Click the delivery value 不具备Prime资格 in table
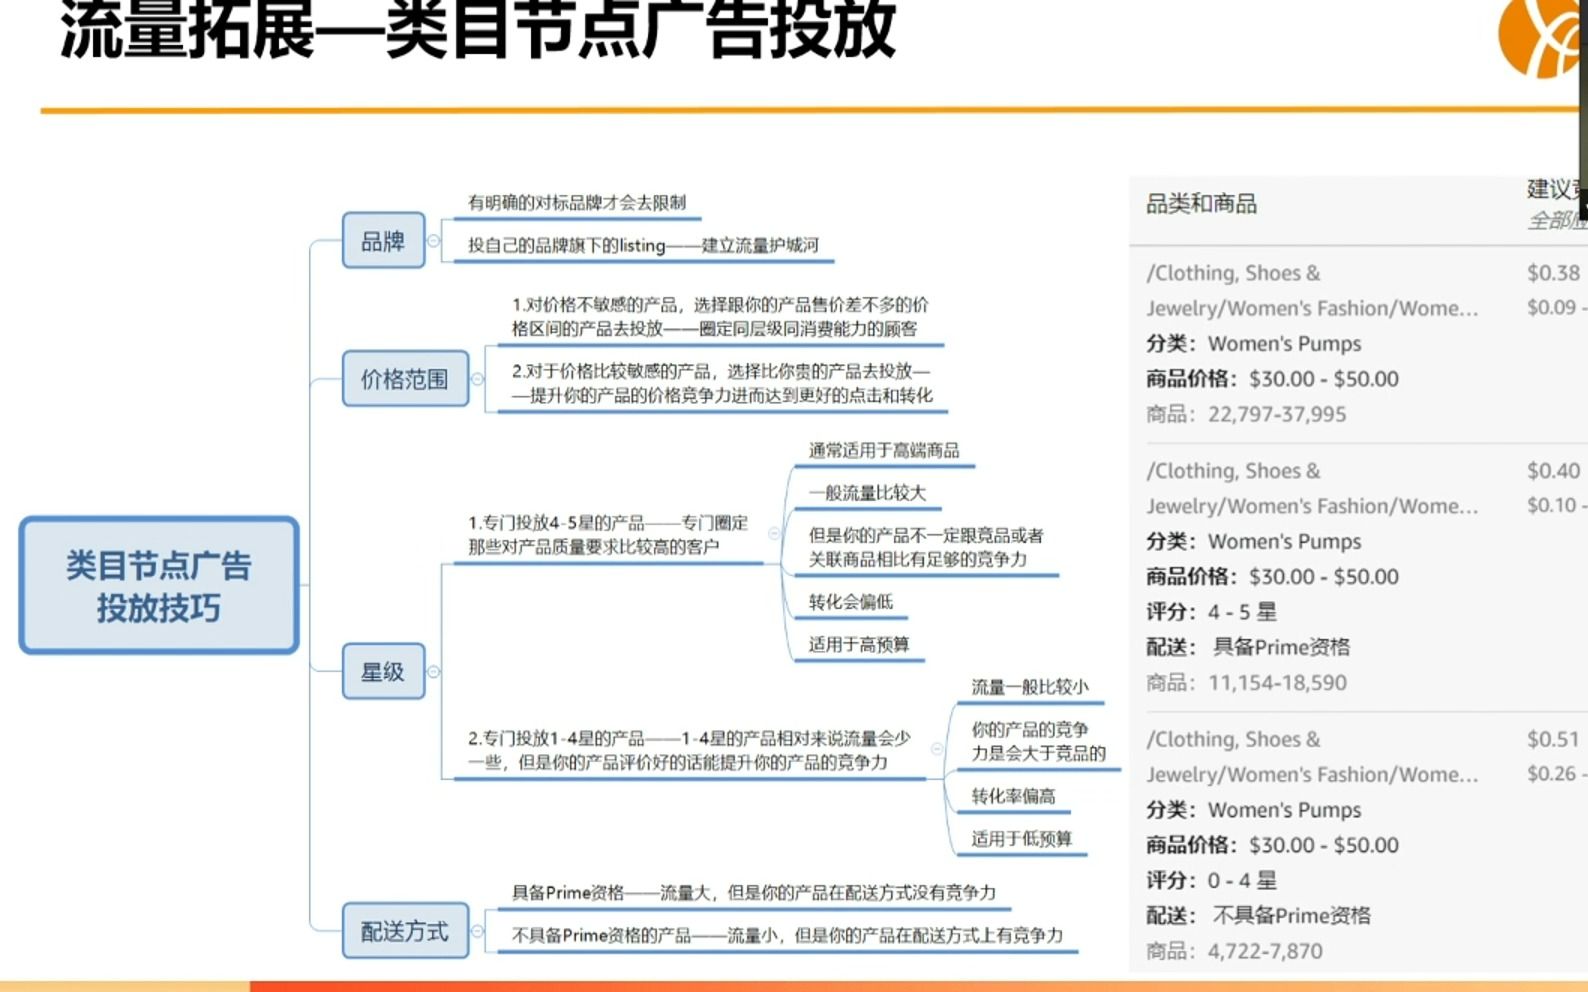1588x992 pixels. (1292, 915)
